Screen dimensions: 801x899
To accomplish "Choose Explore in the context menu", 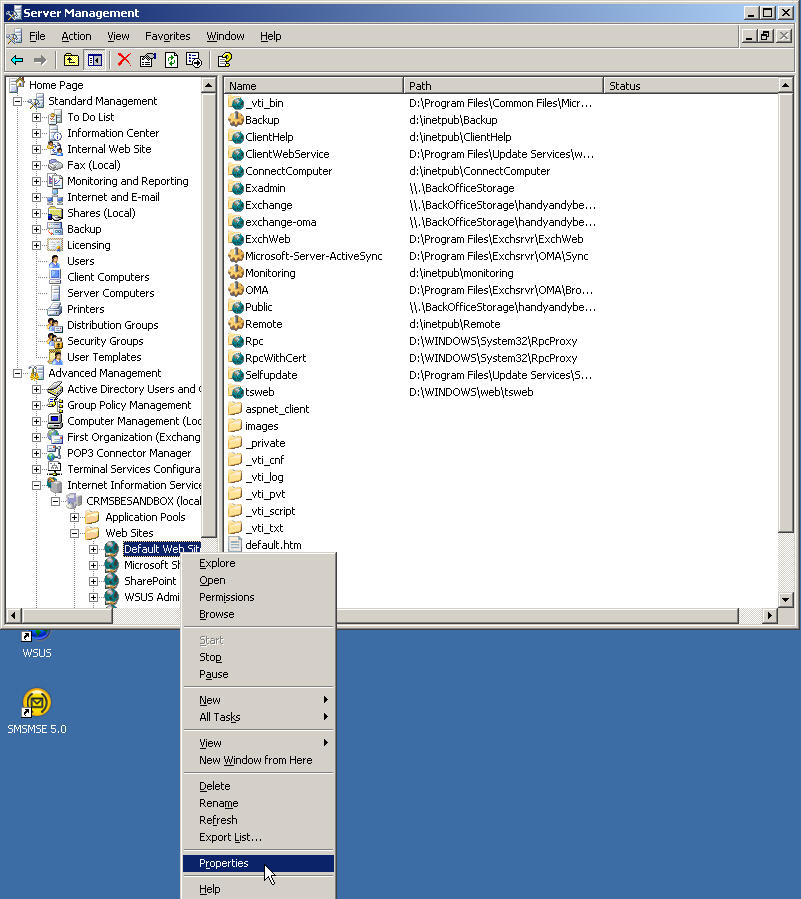I will [x=259, y=563].
